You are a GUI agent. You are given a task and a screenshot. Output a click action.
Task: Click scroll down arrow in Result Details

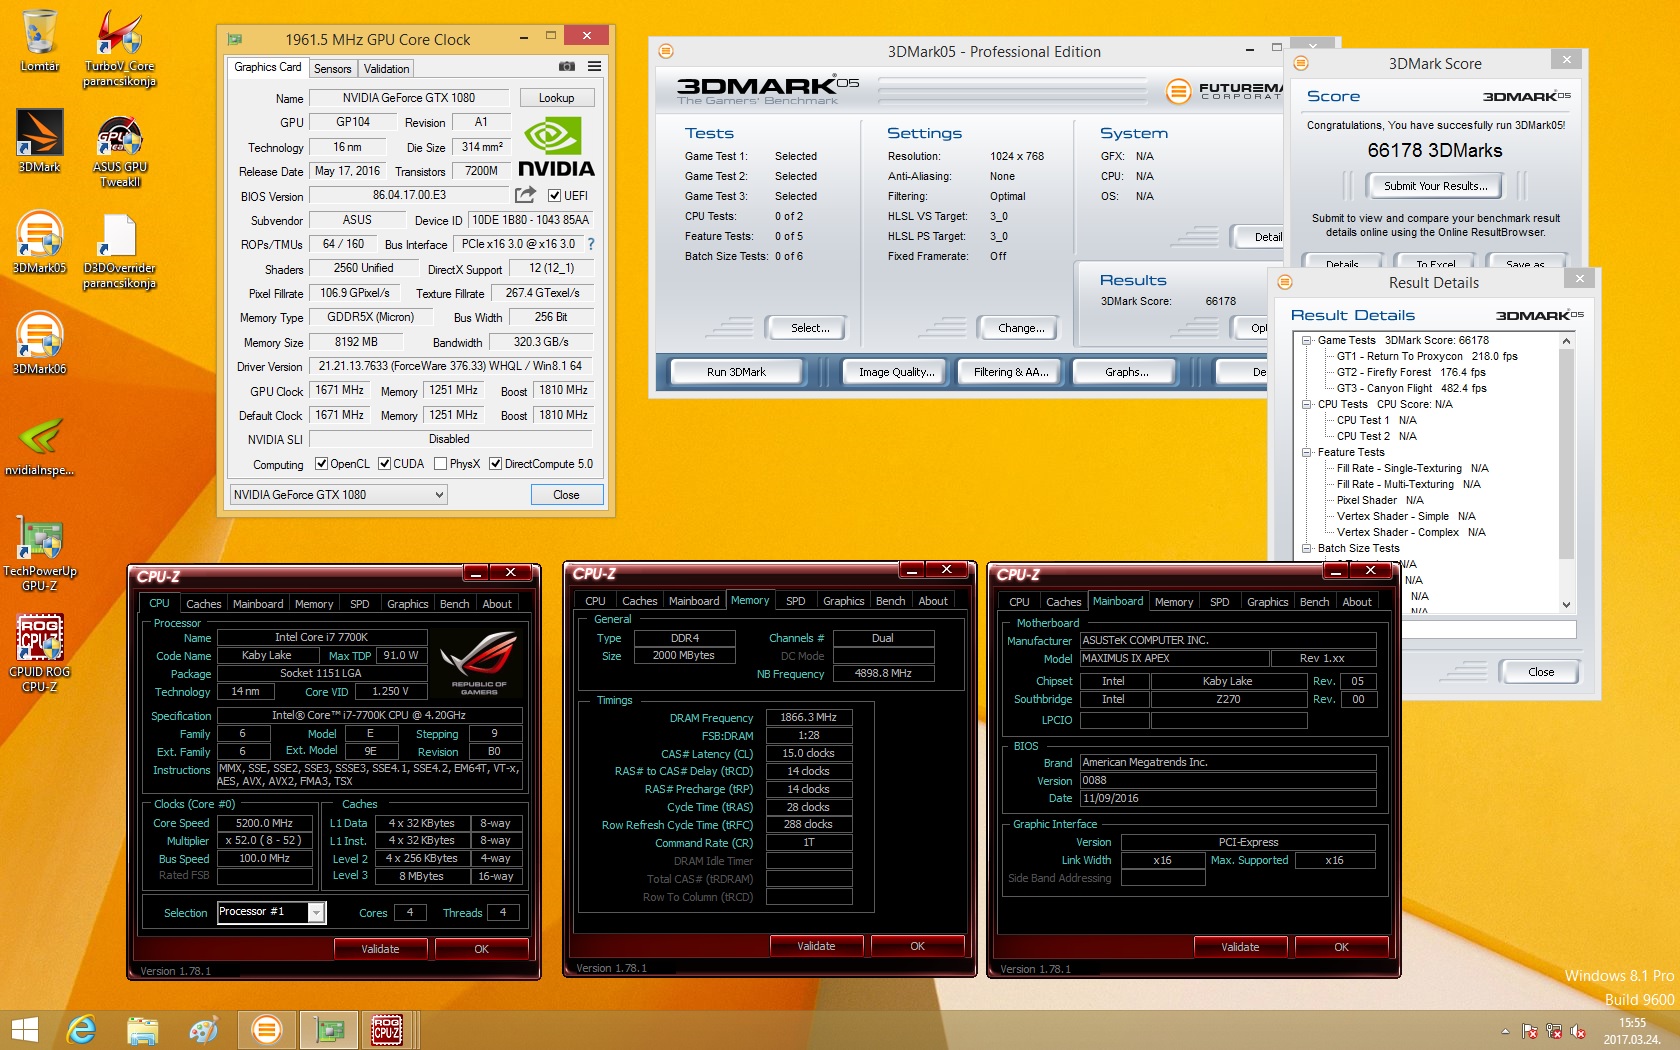(1566, 605)
